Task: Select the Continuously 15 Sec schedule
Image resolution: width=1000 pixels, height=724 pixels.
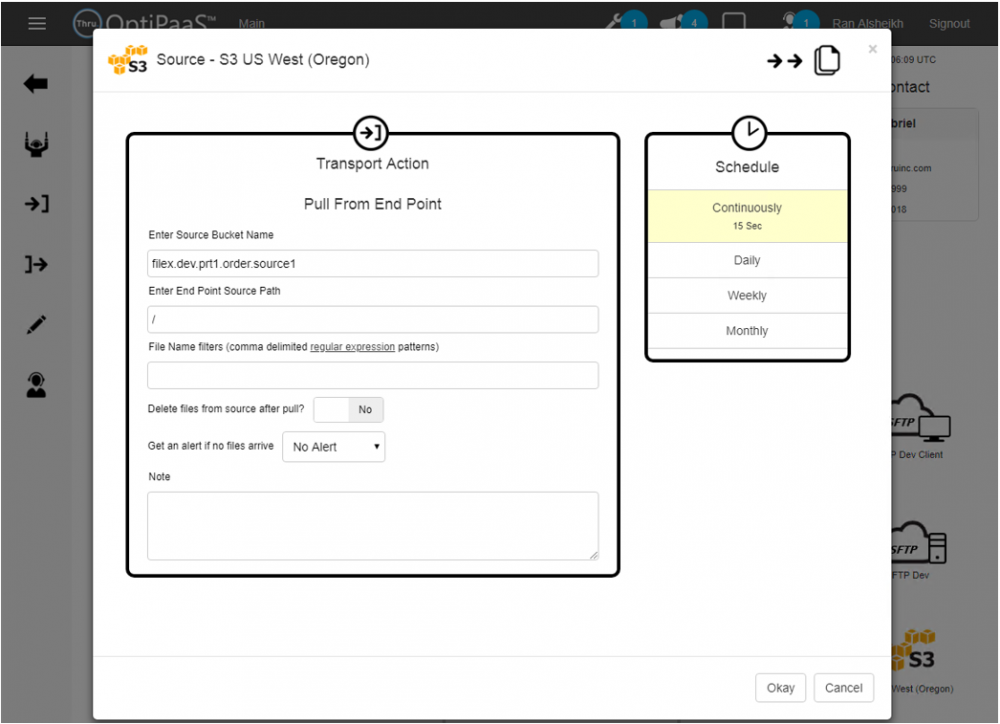Action: click(747, 216)
